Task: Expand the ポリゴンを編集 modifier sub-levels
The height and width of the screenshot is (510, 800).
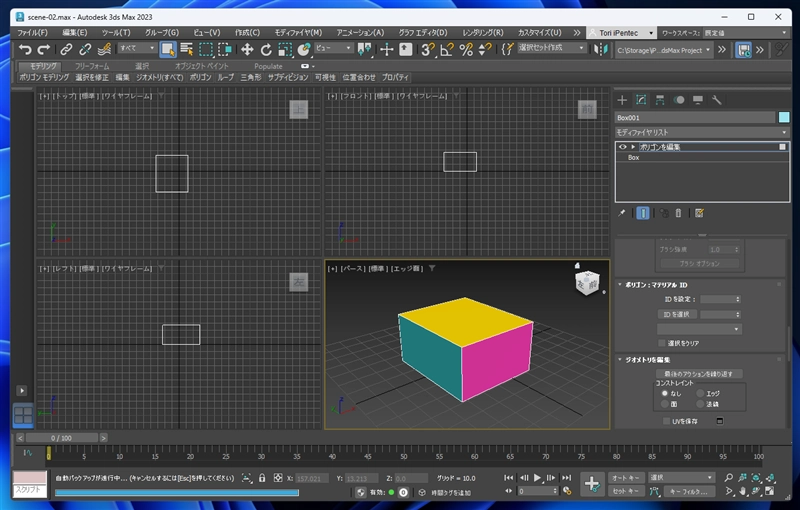Action: point(633,147)
